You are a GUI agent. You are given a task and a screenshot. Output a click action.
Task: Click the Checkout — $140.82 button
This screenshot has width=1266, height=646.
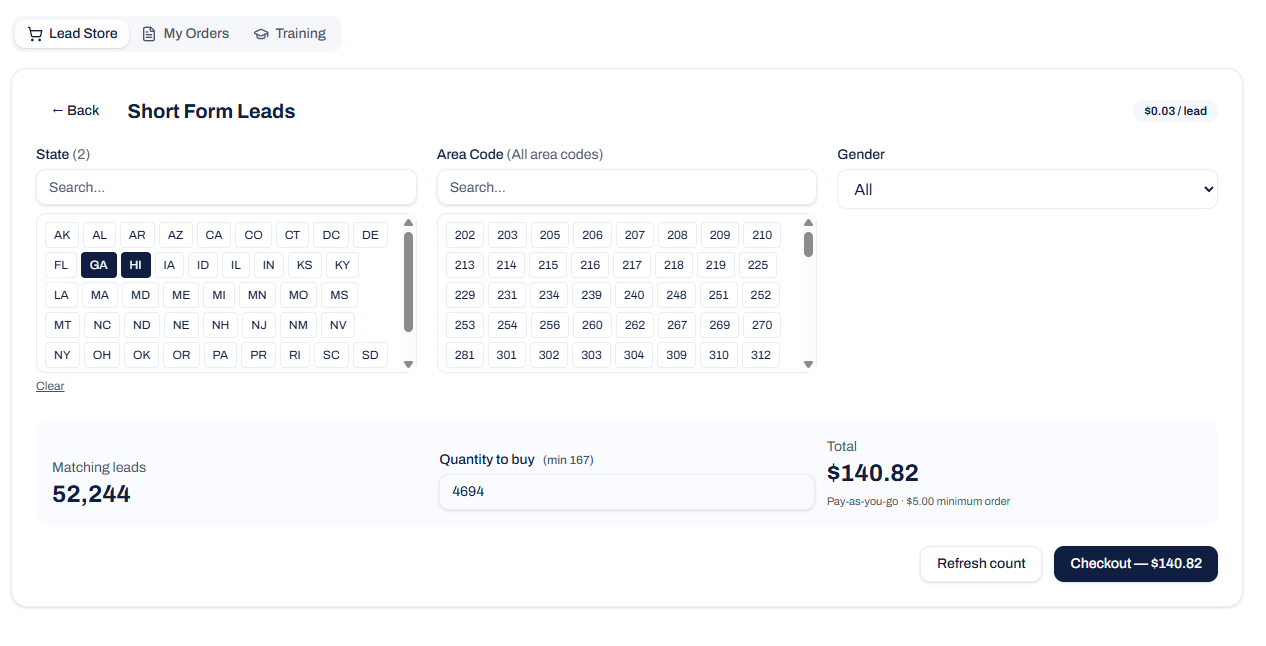1136,564
